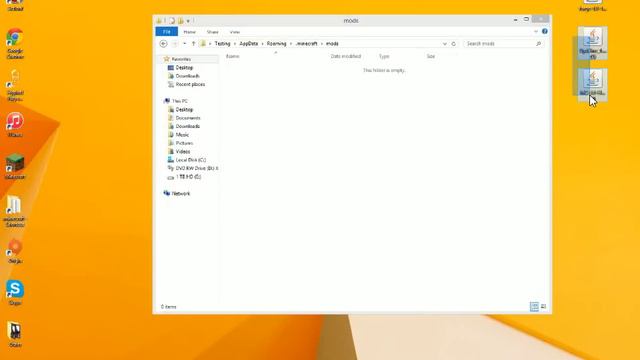Click the Forward navigation arrow
640x360 pixels.
175,44
